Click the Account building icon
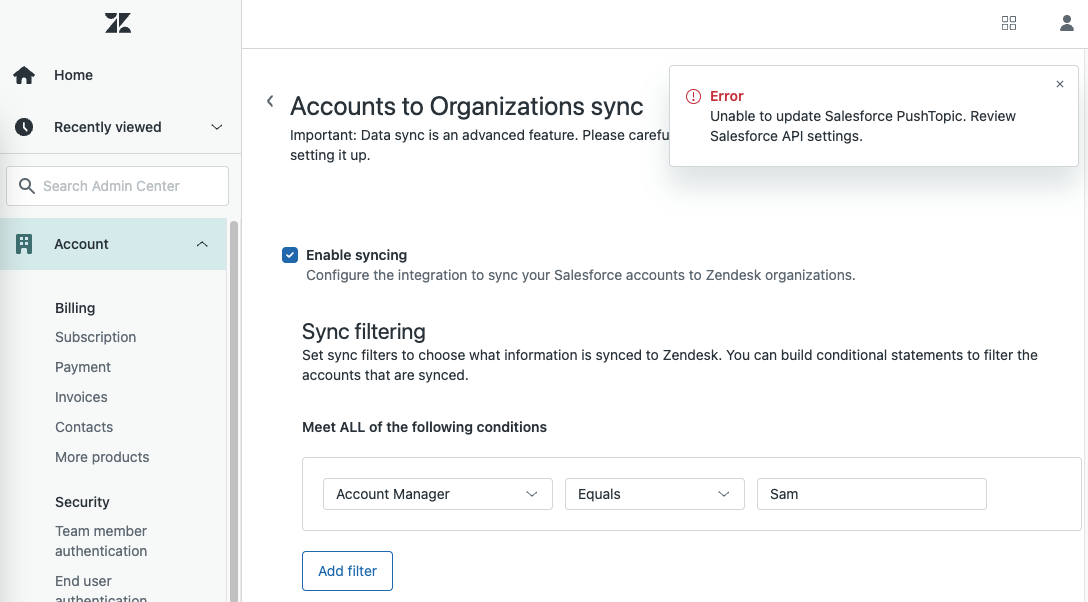1088x602 pixels. click(x=24, y=244)
